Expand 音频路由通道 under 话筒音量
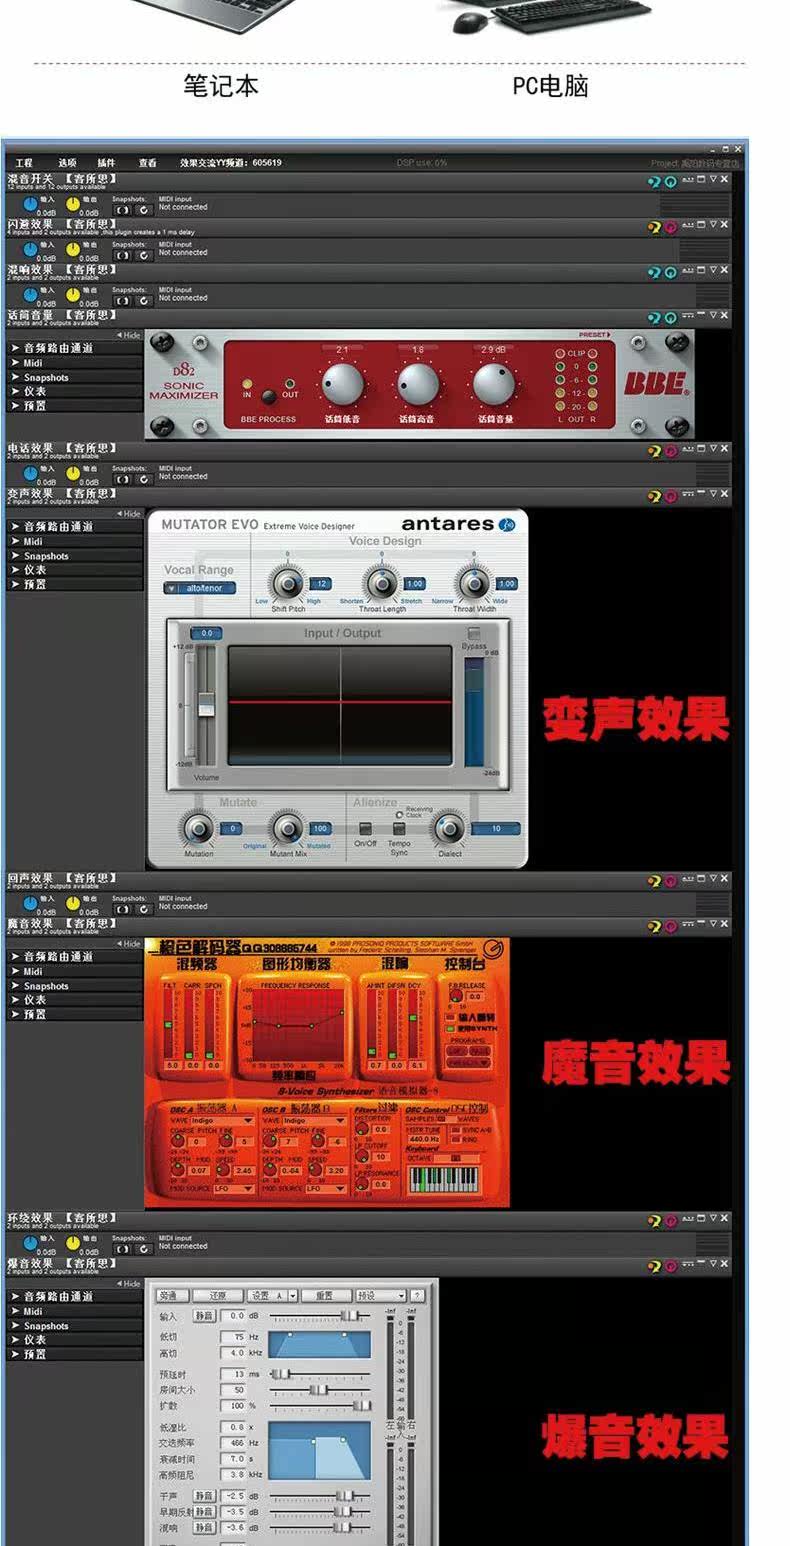 point(74,349)
